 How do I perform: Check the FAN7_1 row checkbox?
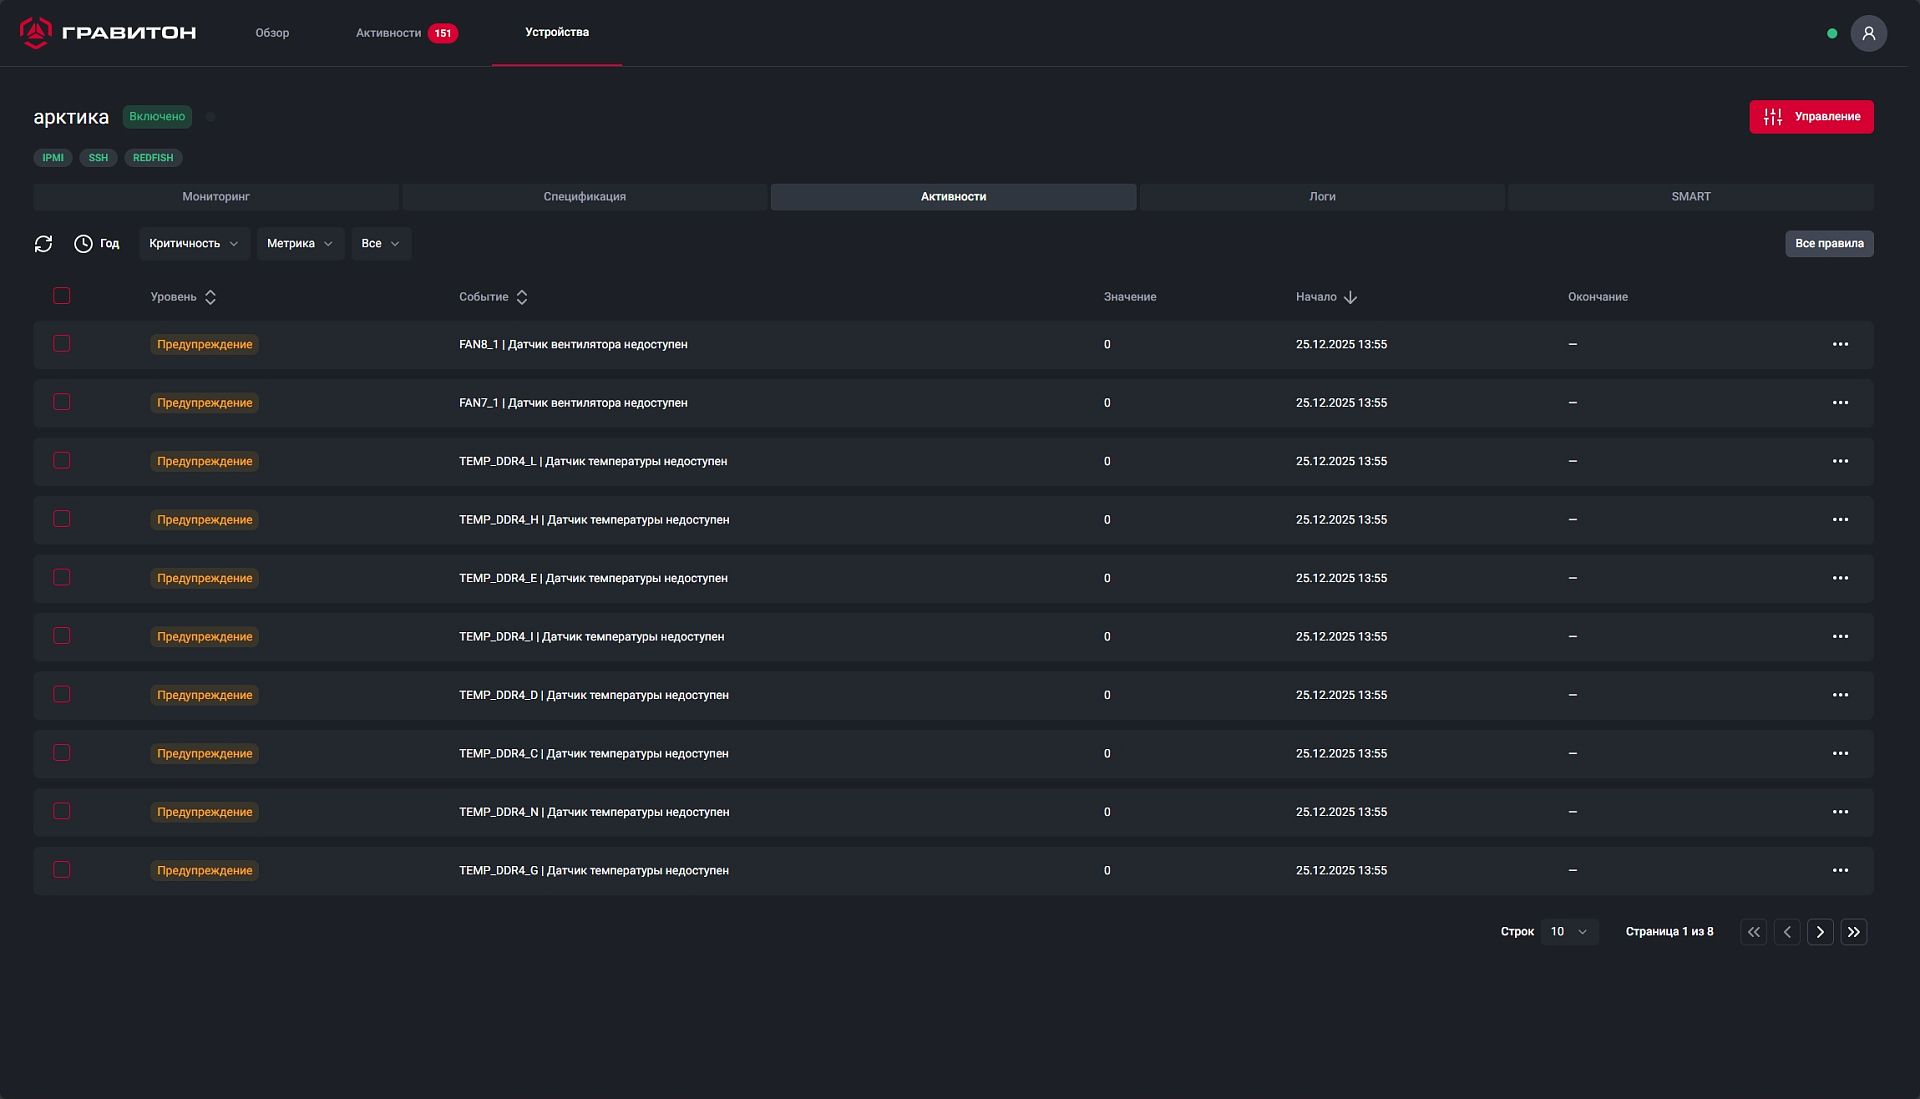pos(62,402)
